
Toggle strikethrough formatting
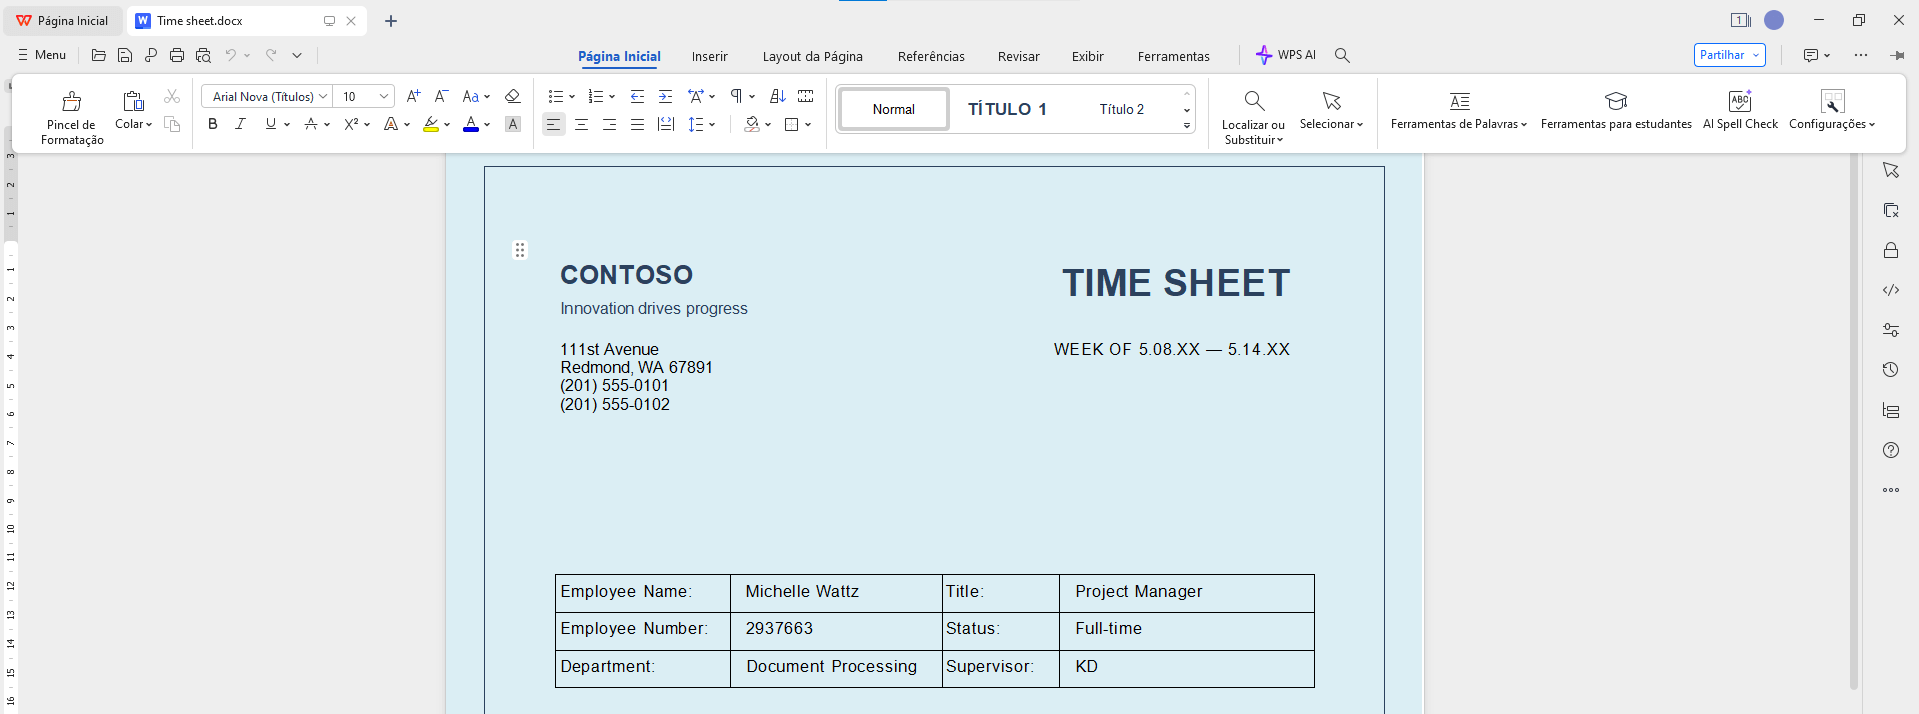coord(311,124)
